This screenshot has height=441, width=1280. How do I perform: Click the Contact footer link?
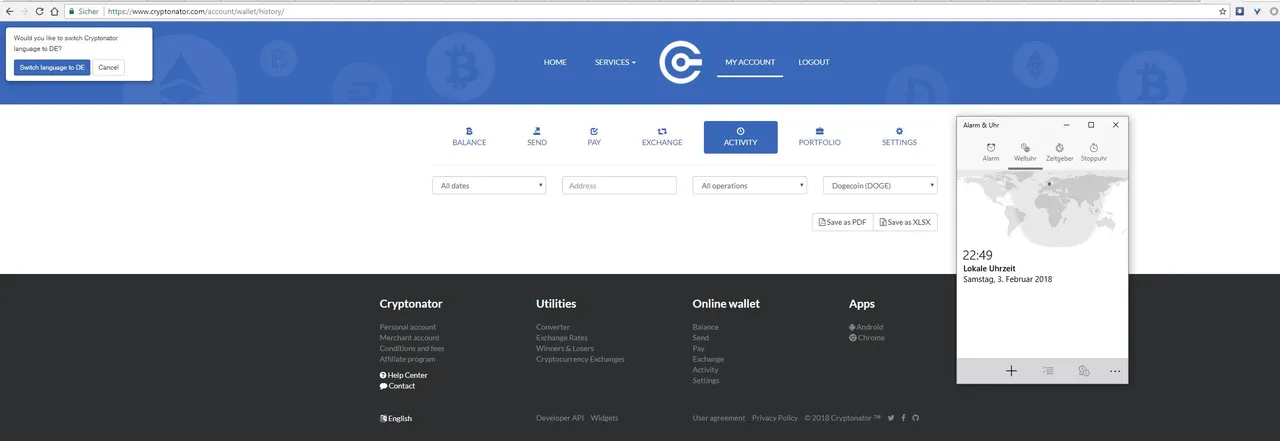coord(398,386)
